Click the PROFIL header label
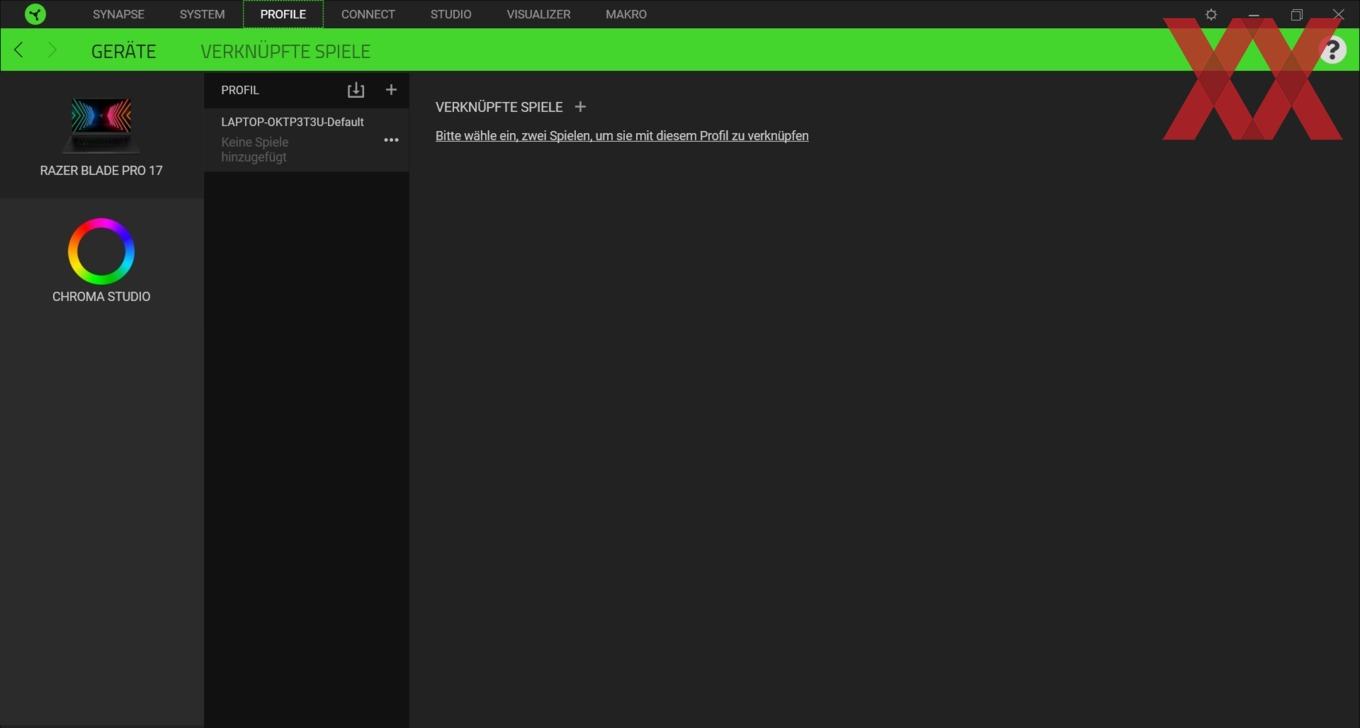Viewport: 1360px width, 728px height. (240, 90)
